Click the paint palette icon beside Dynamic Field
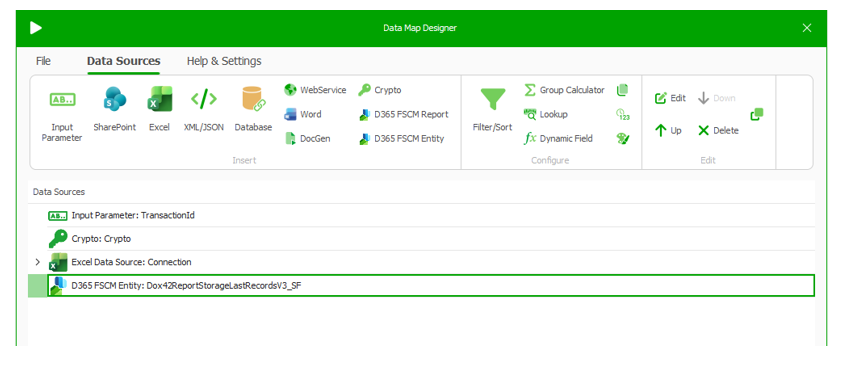The image size is (844, 365). (x=623, y=139)
